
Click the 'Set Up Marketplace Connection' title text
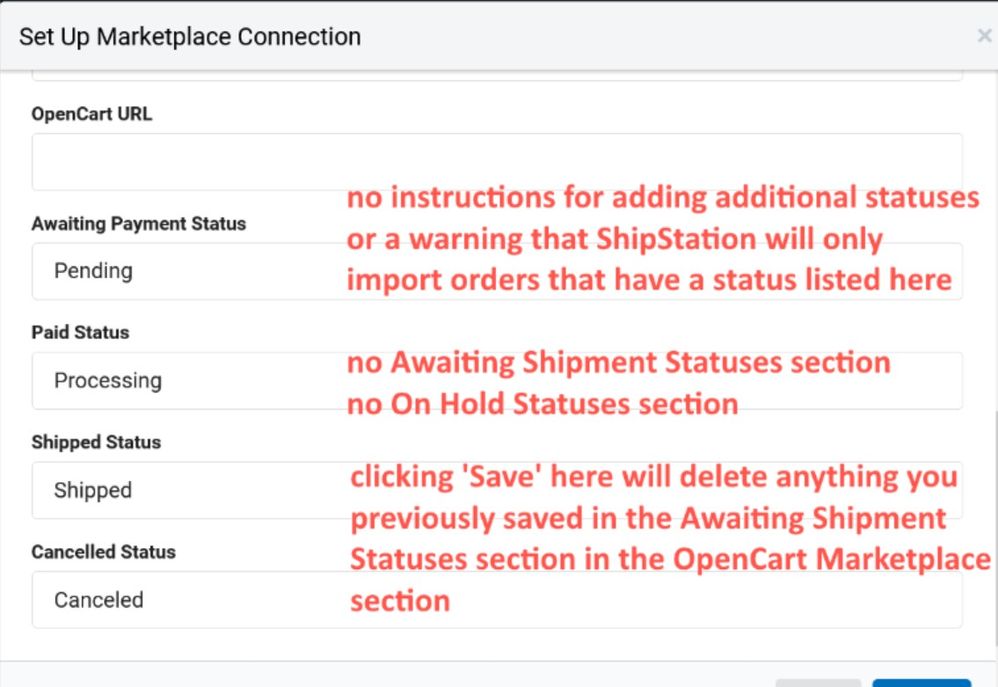point(190,37)
